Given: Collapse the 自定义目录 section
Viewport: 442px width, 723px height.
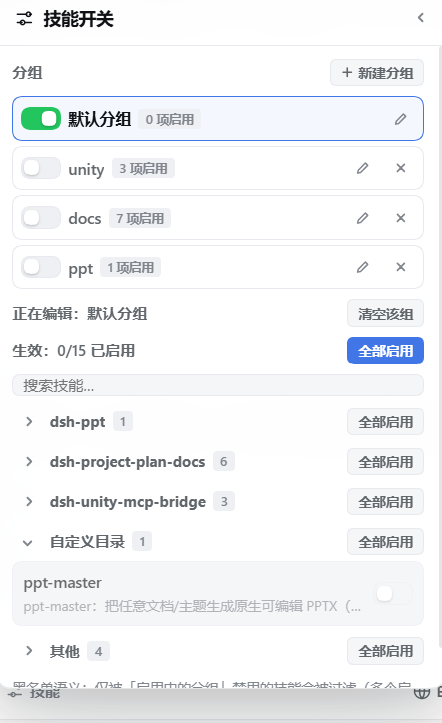Looking at the screenshot, I should click(x=28, y=543).
